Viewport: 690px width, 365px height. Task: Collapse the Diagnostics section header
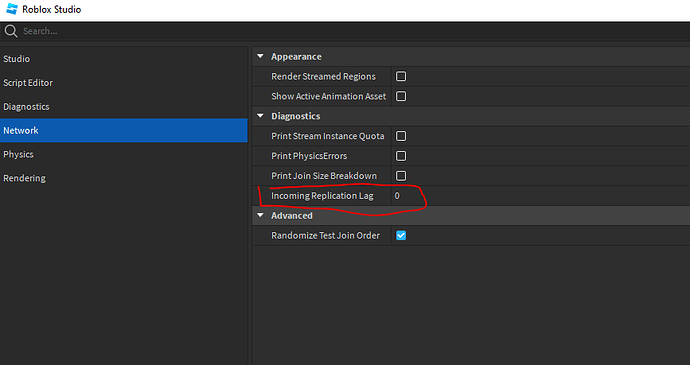(261, 116)
